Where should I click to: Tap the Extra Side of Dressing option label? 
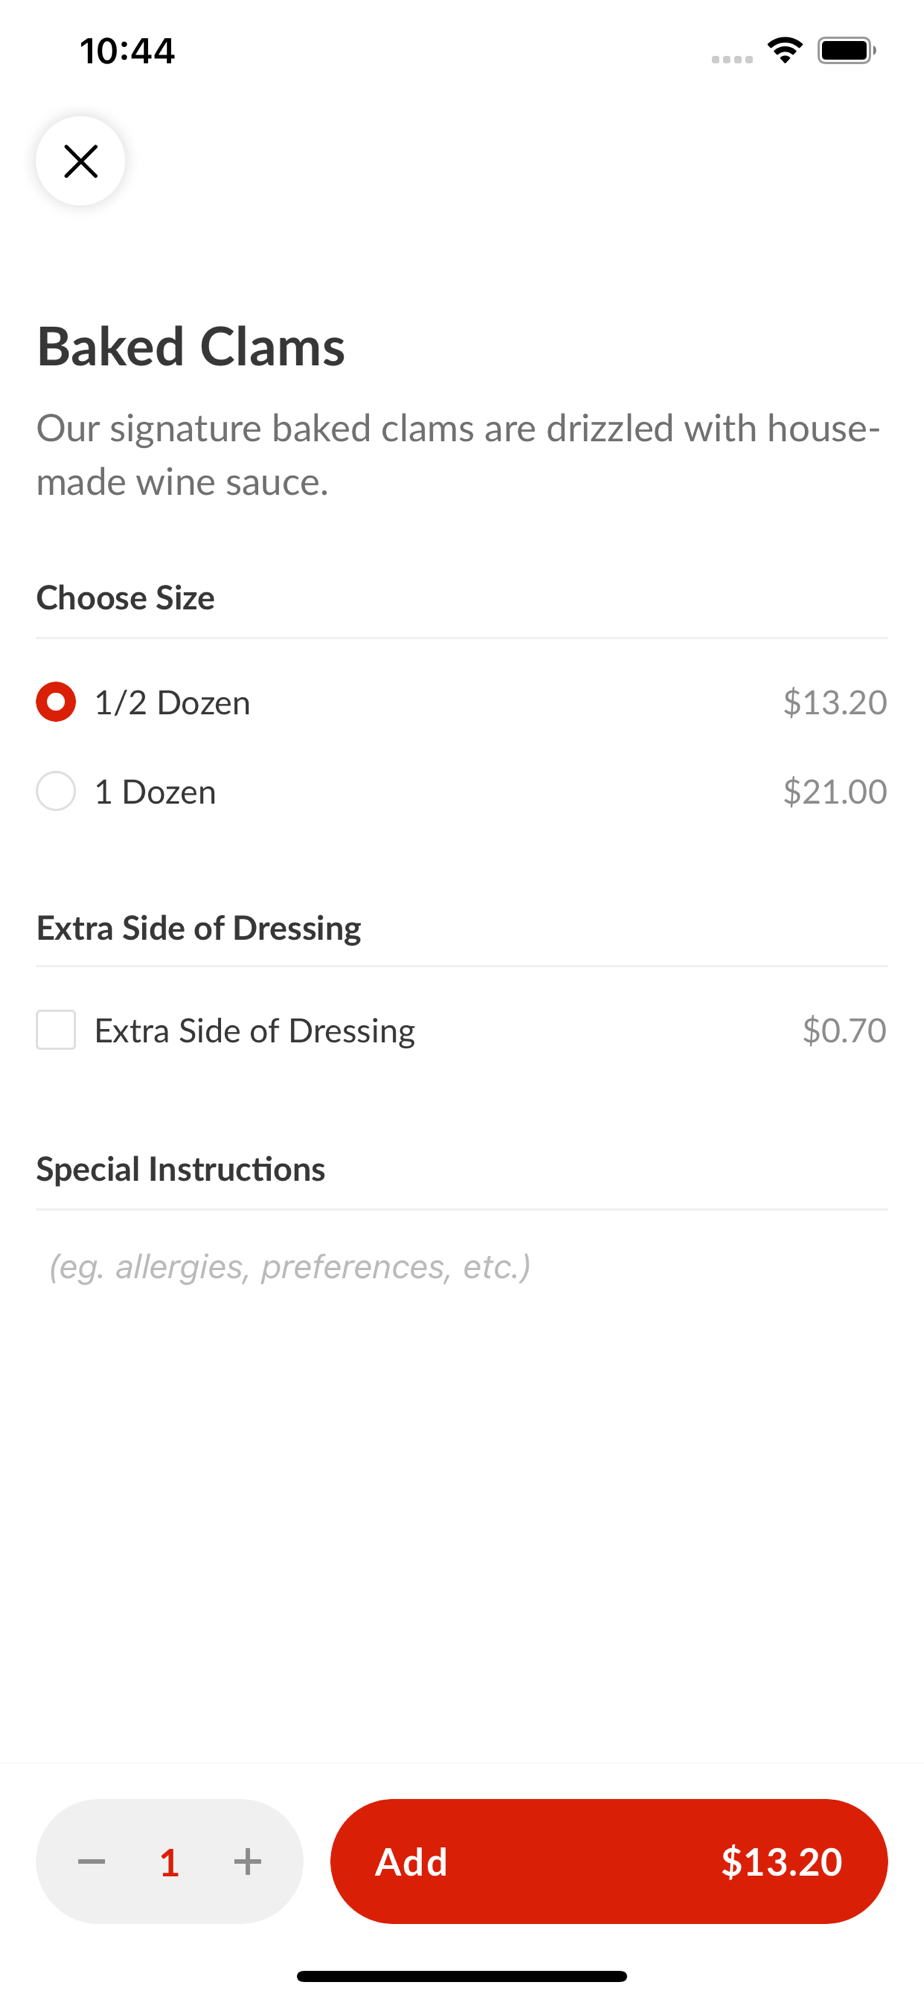pyautogui.click(x=254, y=1031)
